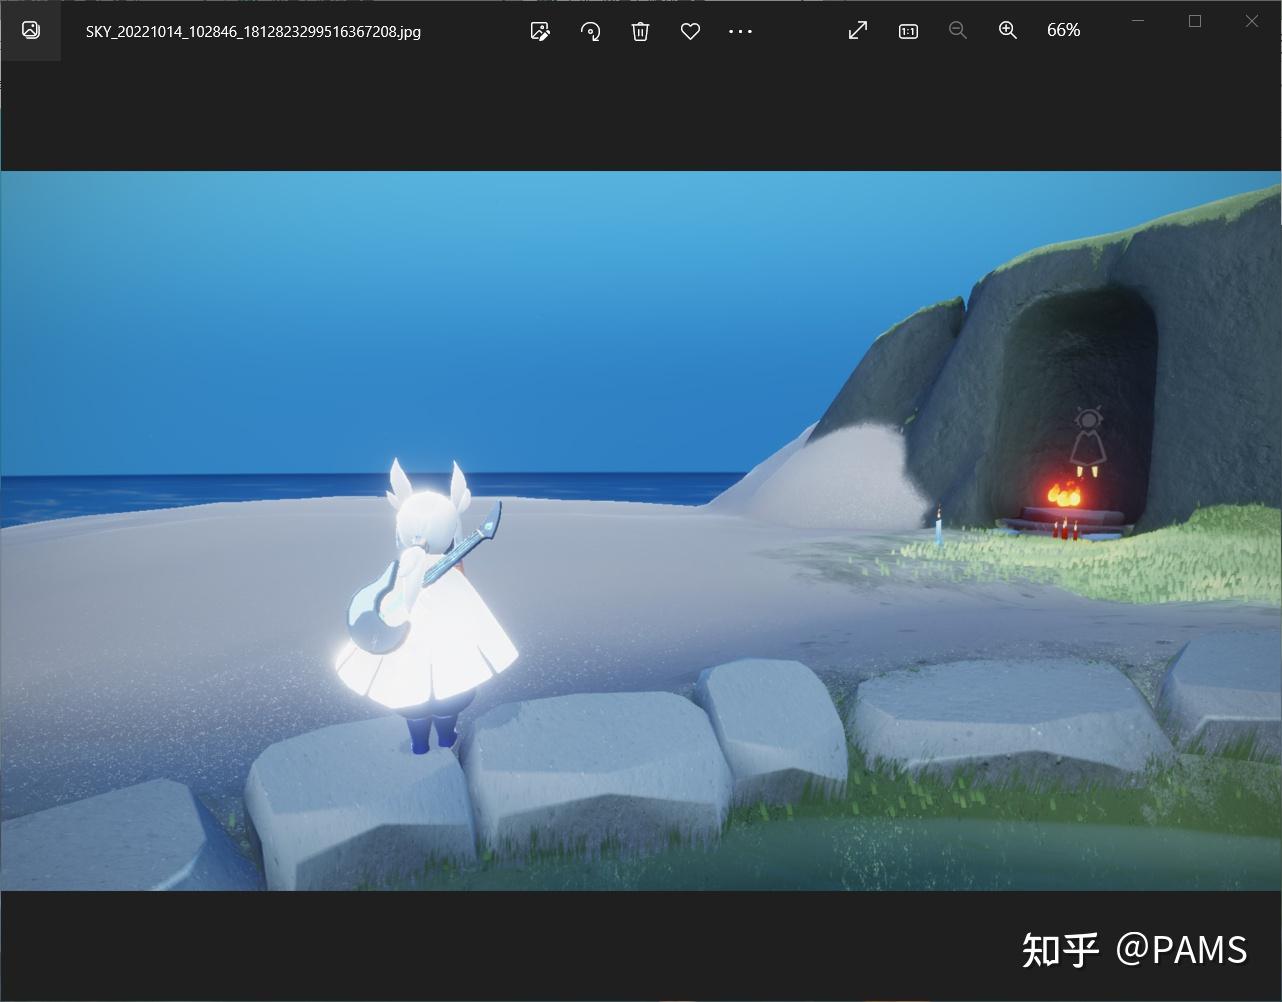Open the See more three-dot menu
1282x1002 pixels.
tap(740, 31)
